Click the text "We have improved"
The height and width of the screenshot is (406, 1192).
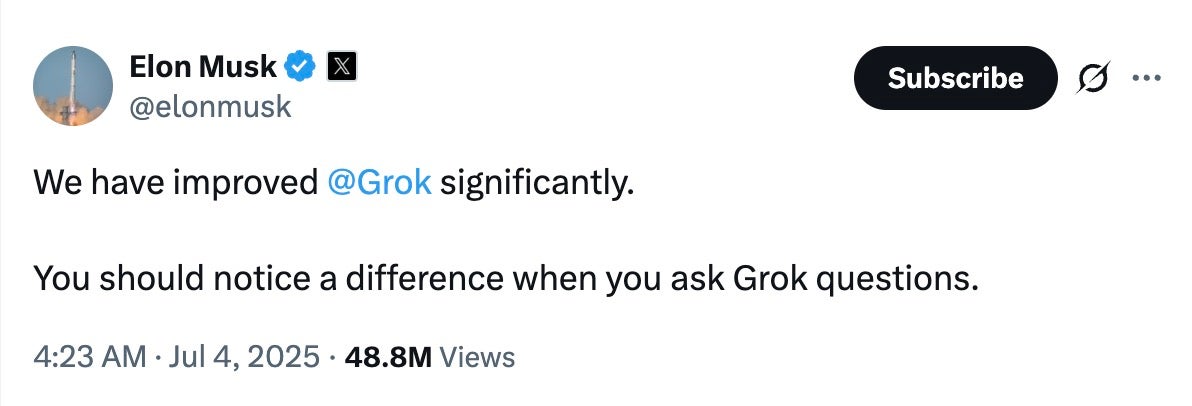(176, 183)
